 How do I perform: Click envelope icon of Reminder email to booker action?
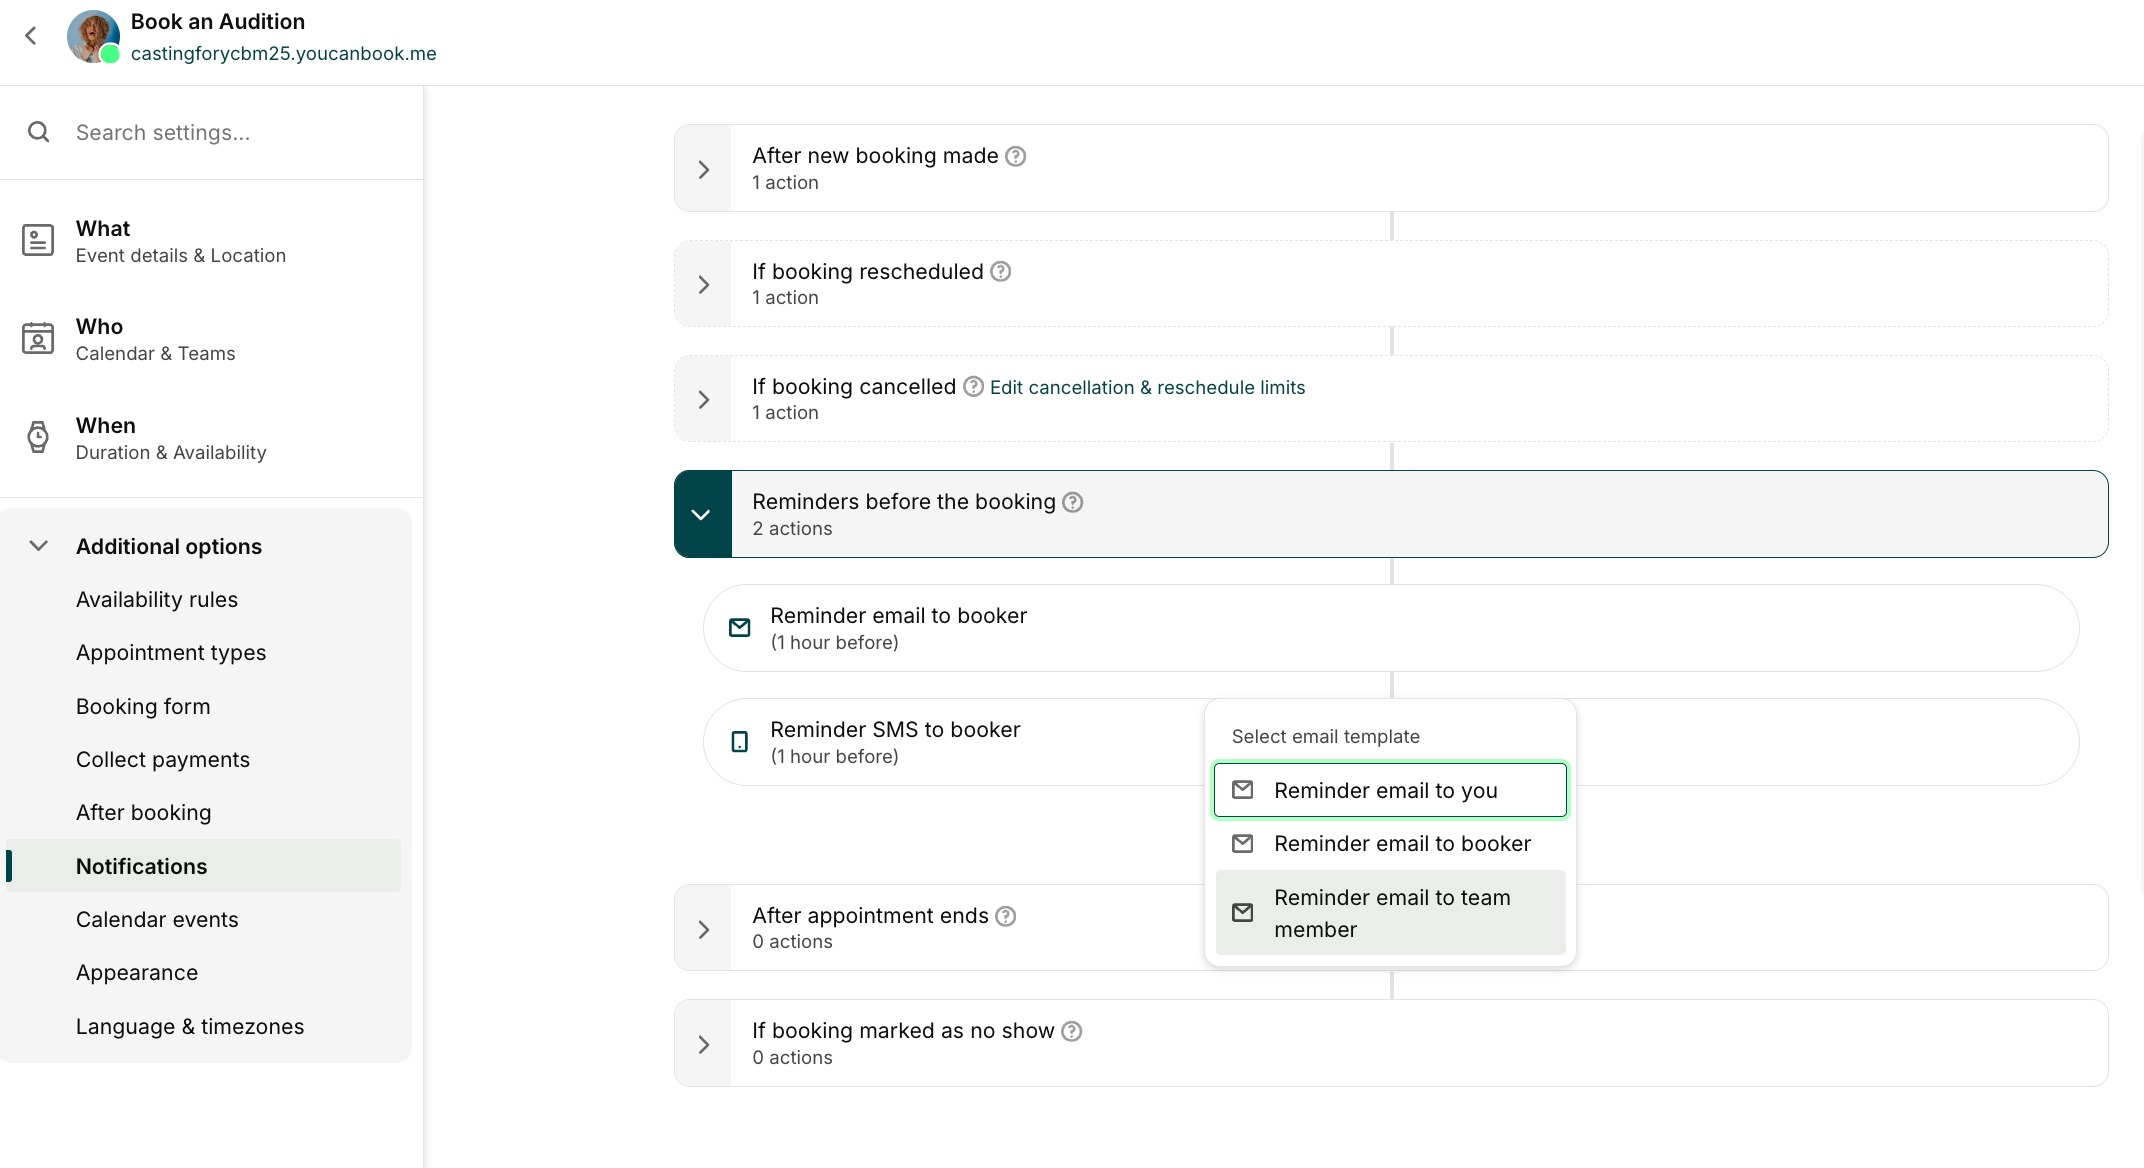(740, 628)
